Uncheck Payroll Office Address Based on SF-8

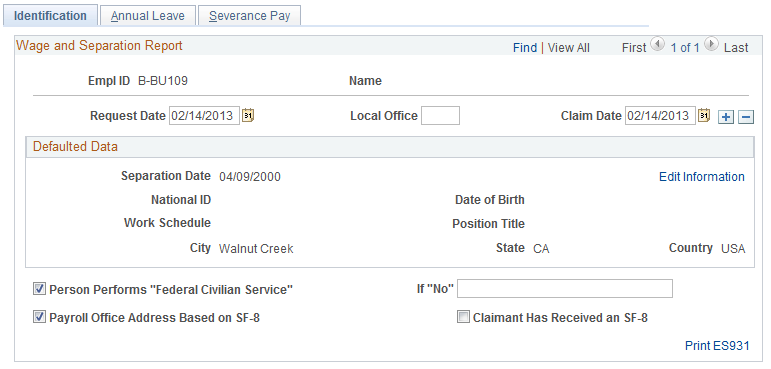(x=39, y=317)
